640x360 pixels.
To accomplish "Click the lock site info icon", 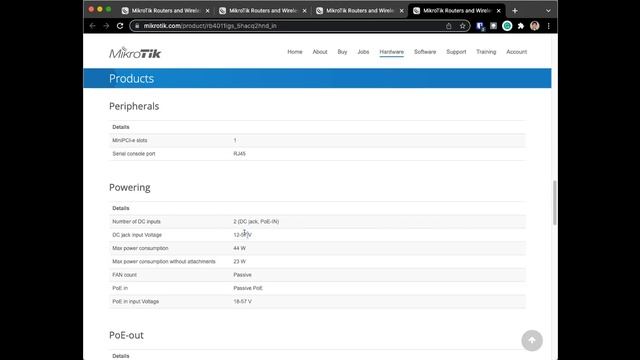I will tap(137, 26).
